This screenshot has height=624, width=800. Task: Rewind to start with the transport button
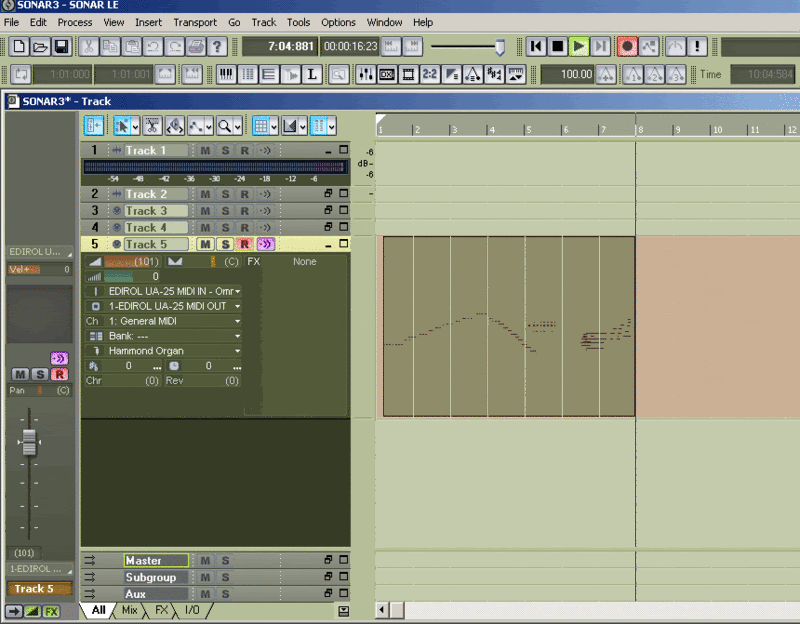[536, 46]
